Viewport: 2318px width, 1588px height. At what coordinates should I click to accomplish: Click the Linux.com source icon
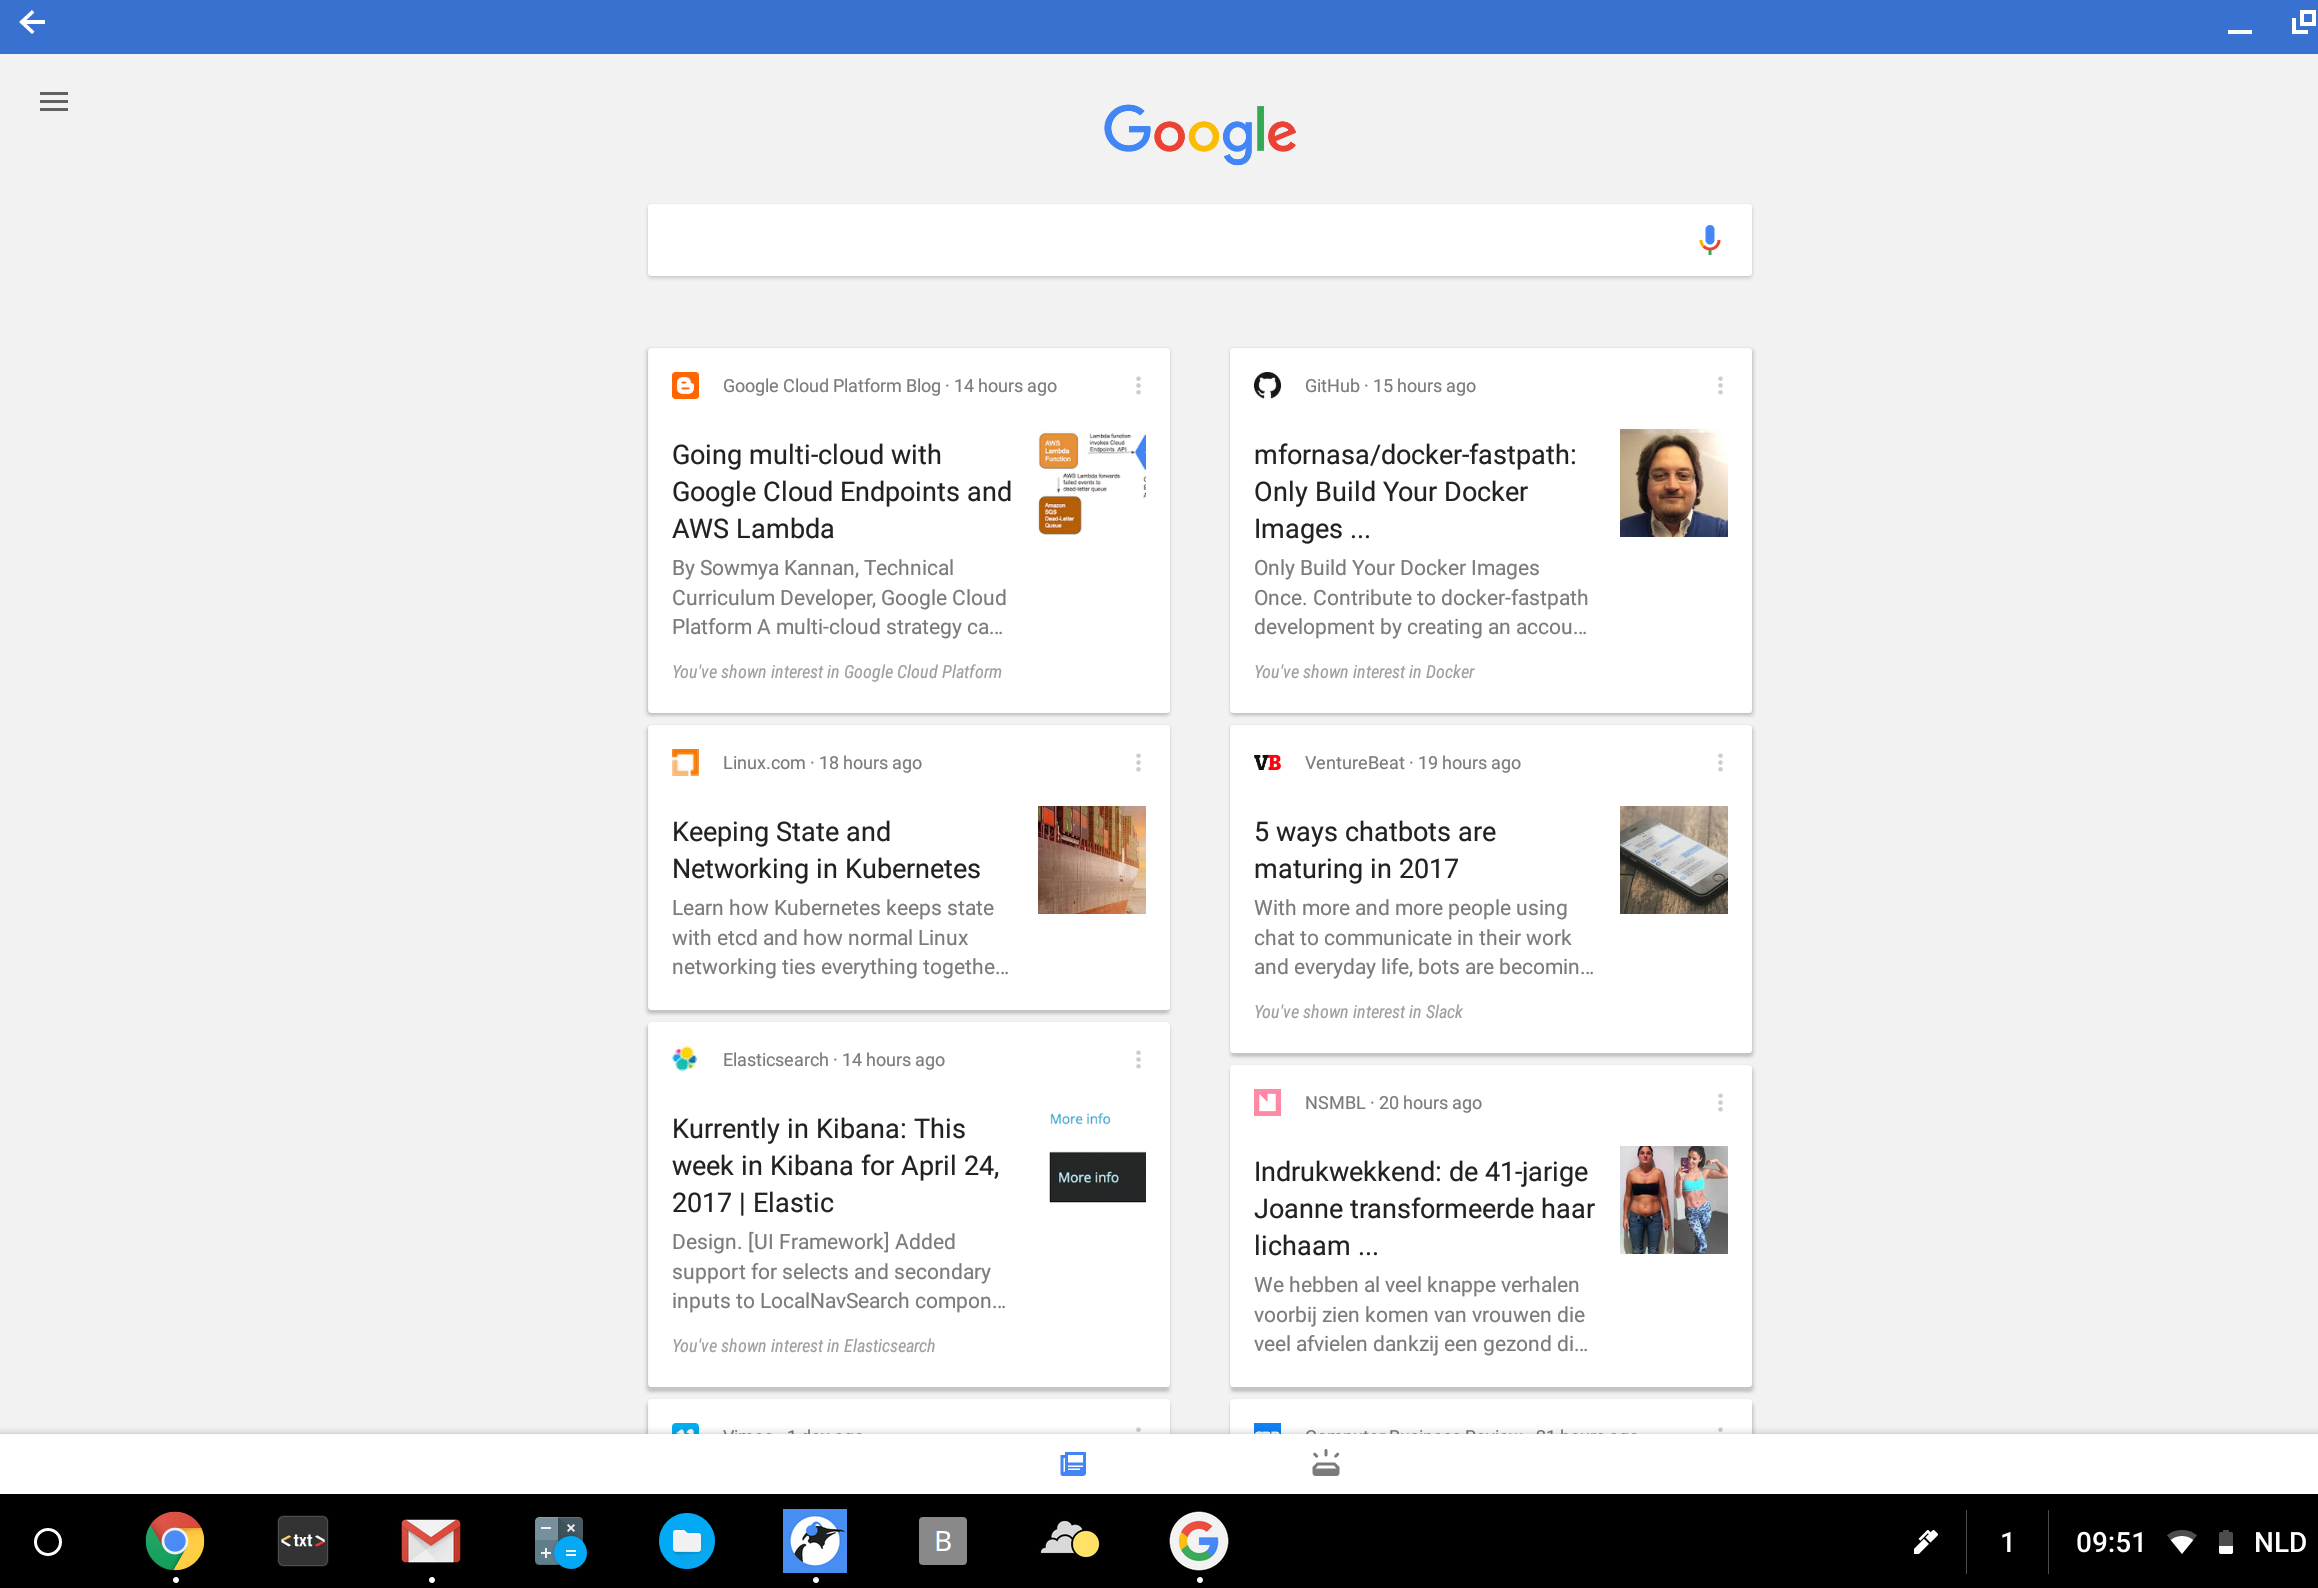pos(685,763)
